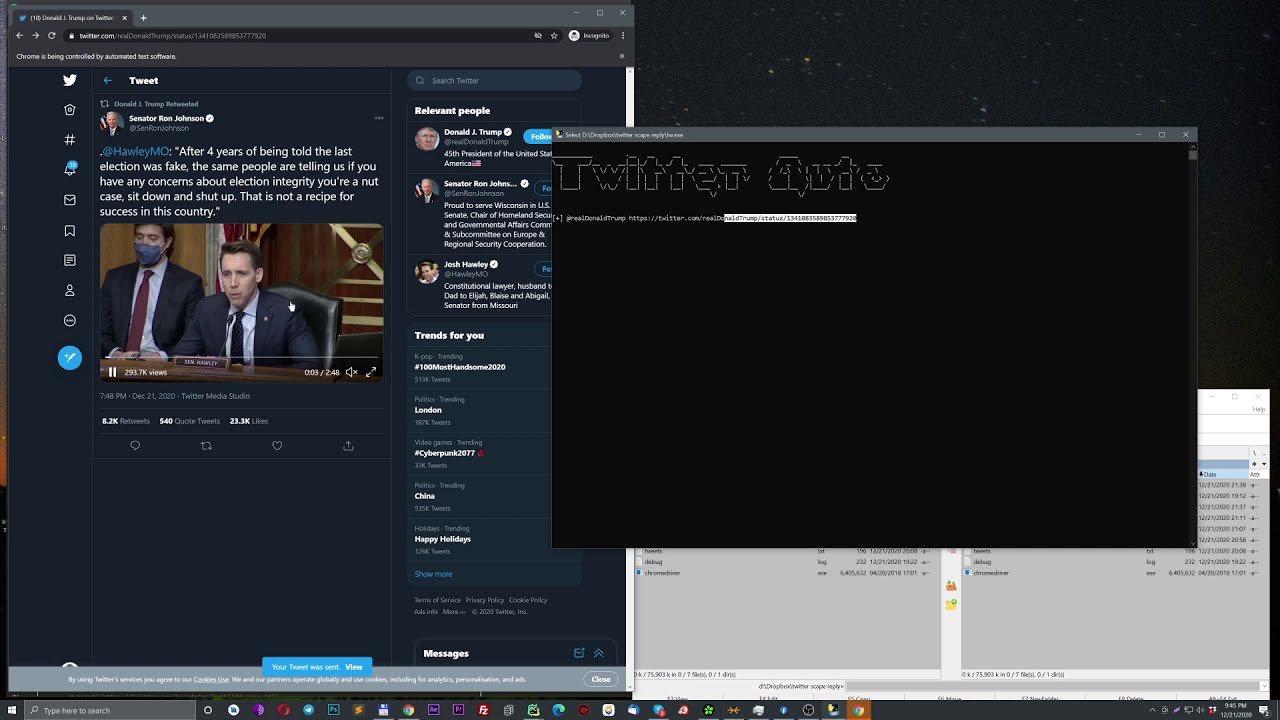Open Photoshop from taskbar
The image size is (1280, 720).
coord(333,710)
